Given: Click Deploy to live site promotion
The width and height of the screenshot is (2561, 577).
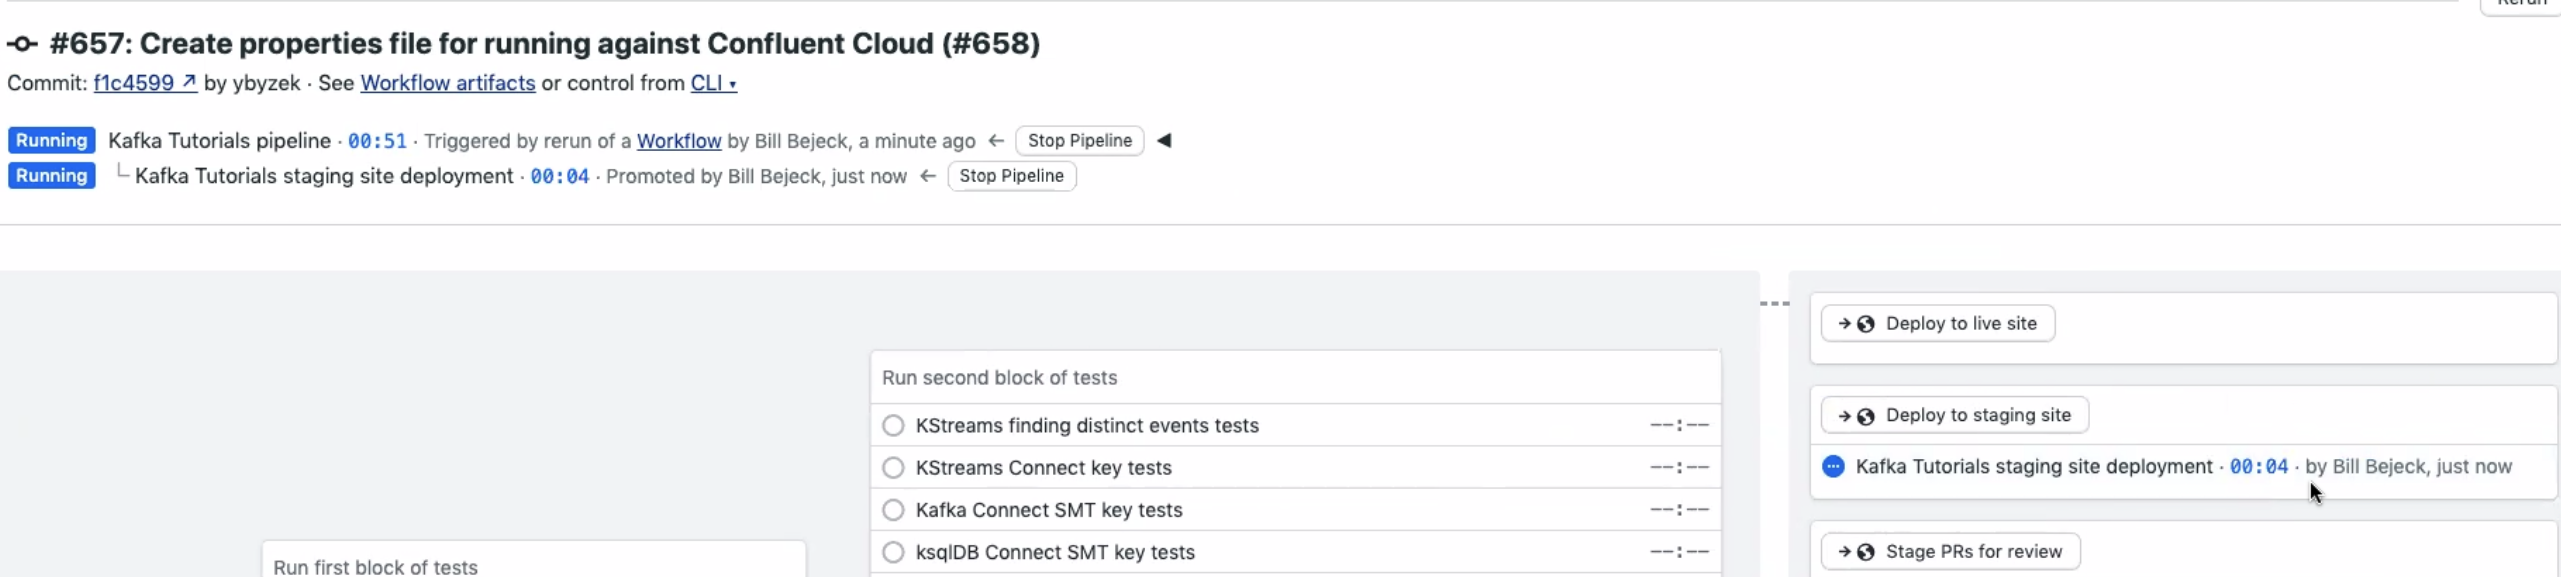Looking at the screenshot, I should (x=1937, y=323).
